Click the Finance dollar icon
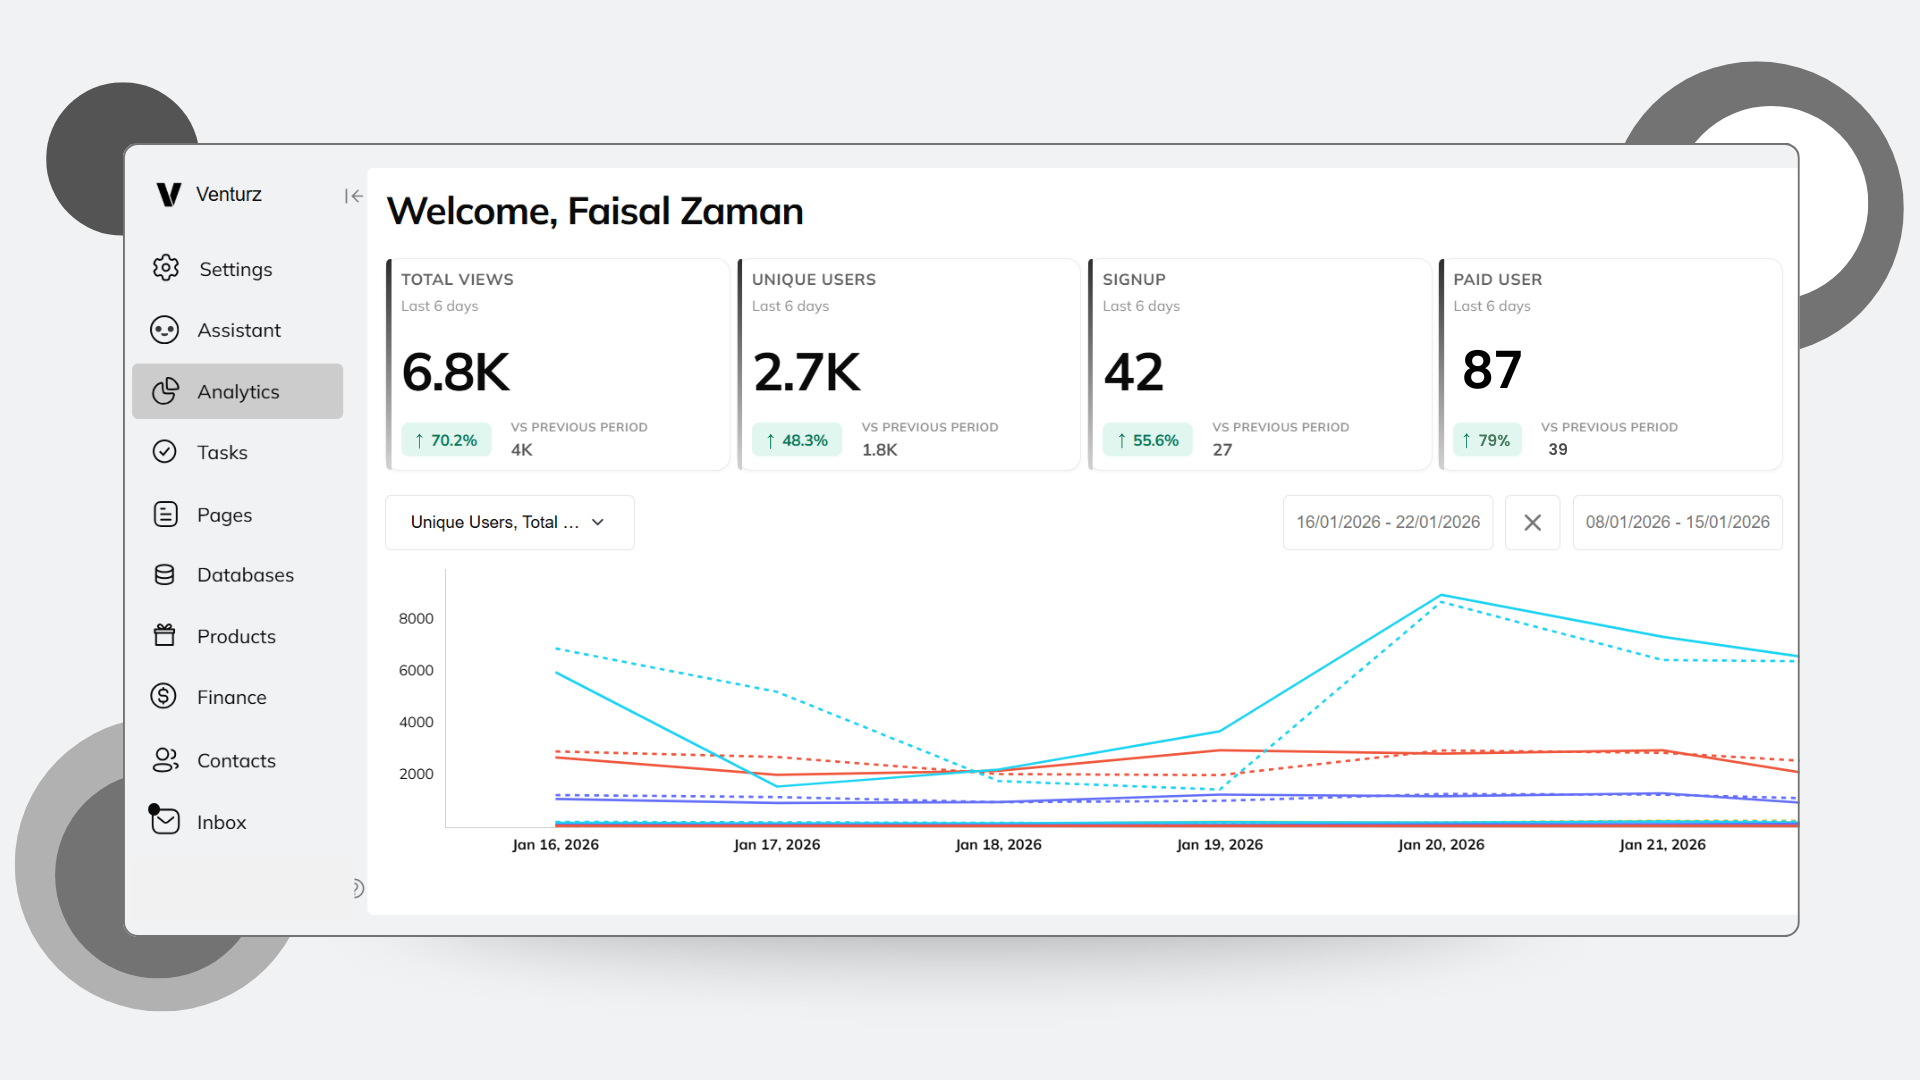This screenshot has width=1920, height=1080. [165, 696]
